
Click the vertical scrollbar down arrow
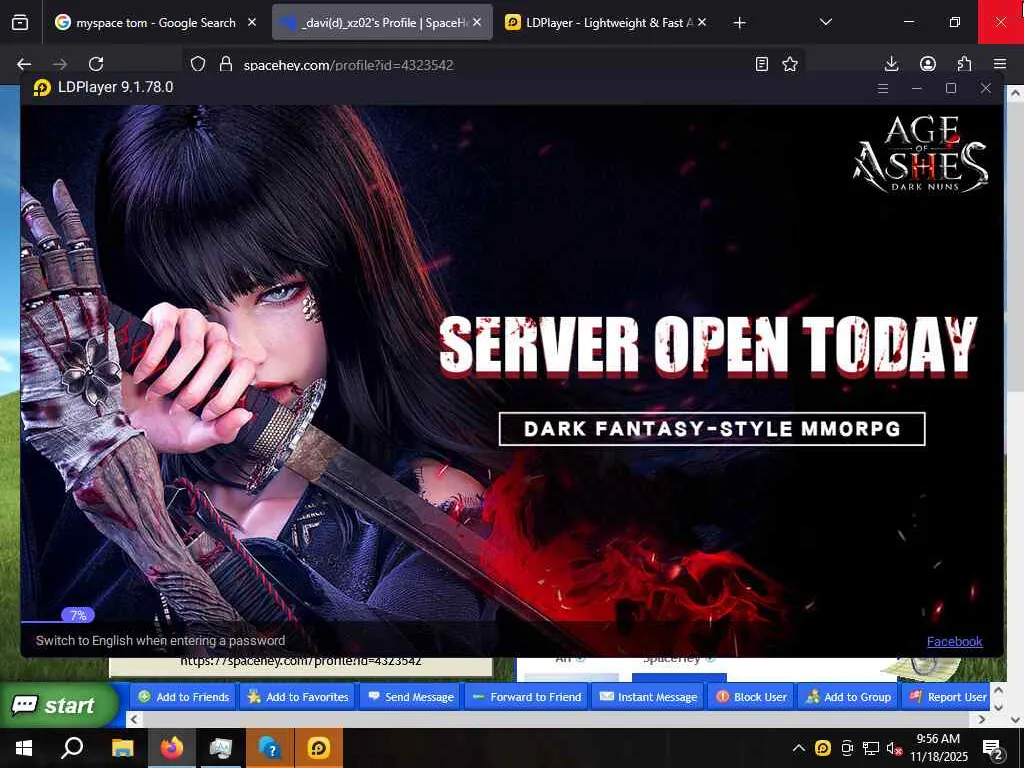click(1015, 719)
